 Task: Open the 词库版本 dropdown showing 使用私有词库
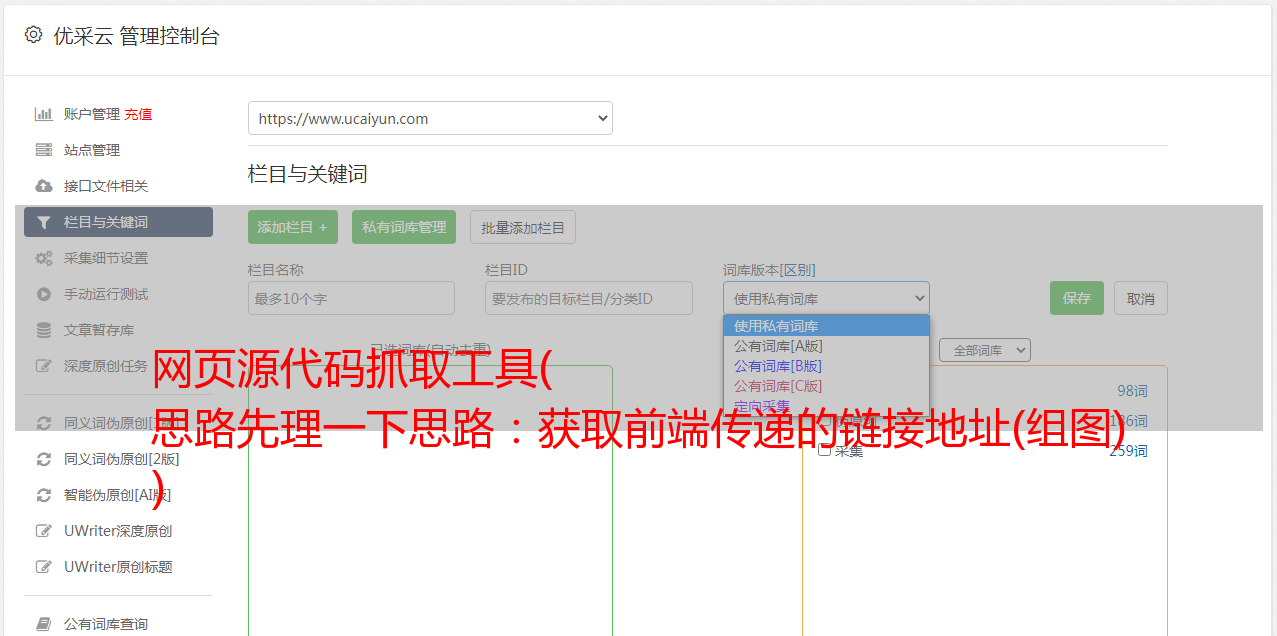(826, 298)
